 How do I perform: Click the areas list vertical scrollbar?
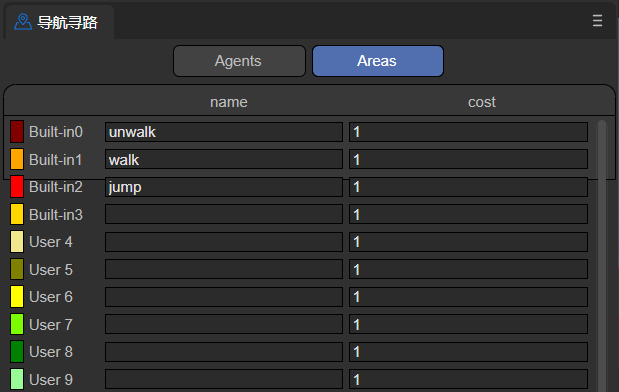[x=602, y=256]
